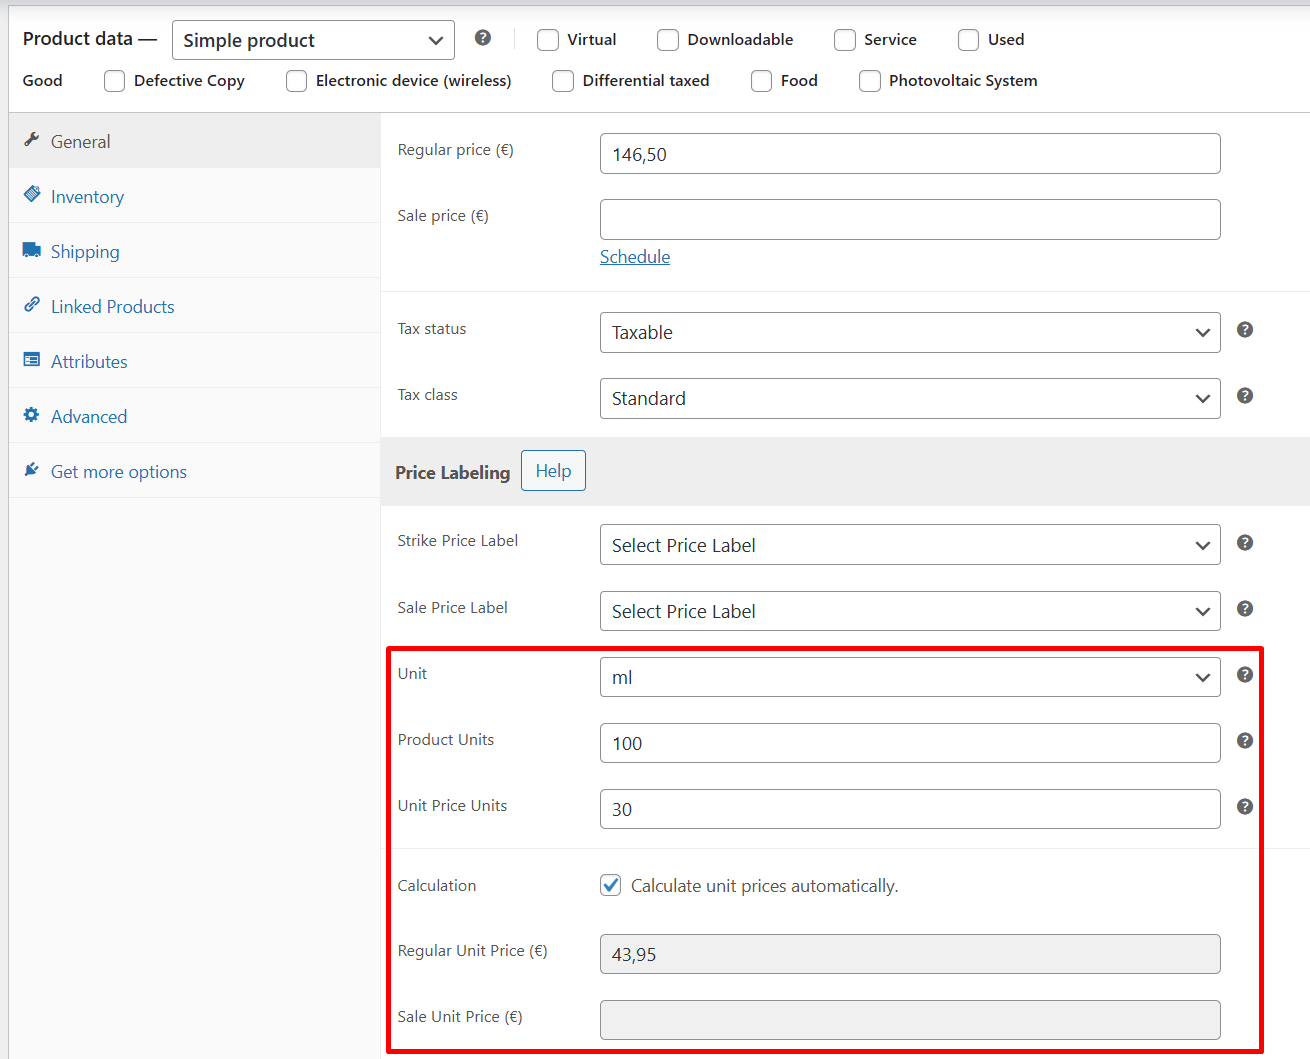1310x1059 pixels.
Task: Uncheck Calculate unit prices automatically
Action: [611, 885]
